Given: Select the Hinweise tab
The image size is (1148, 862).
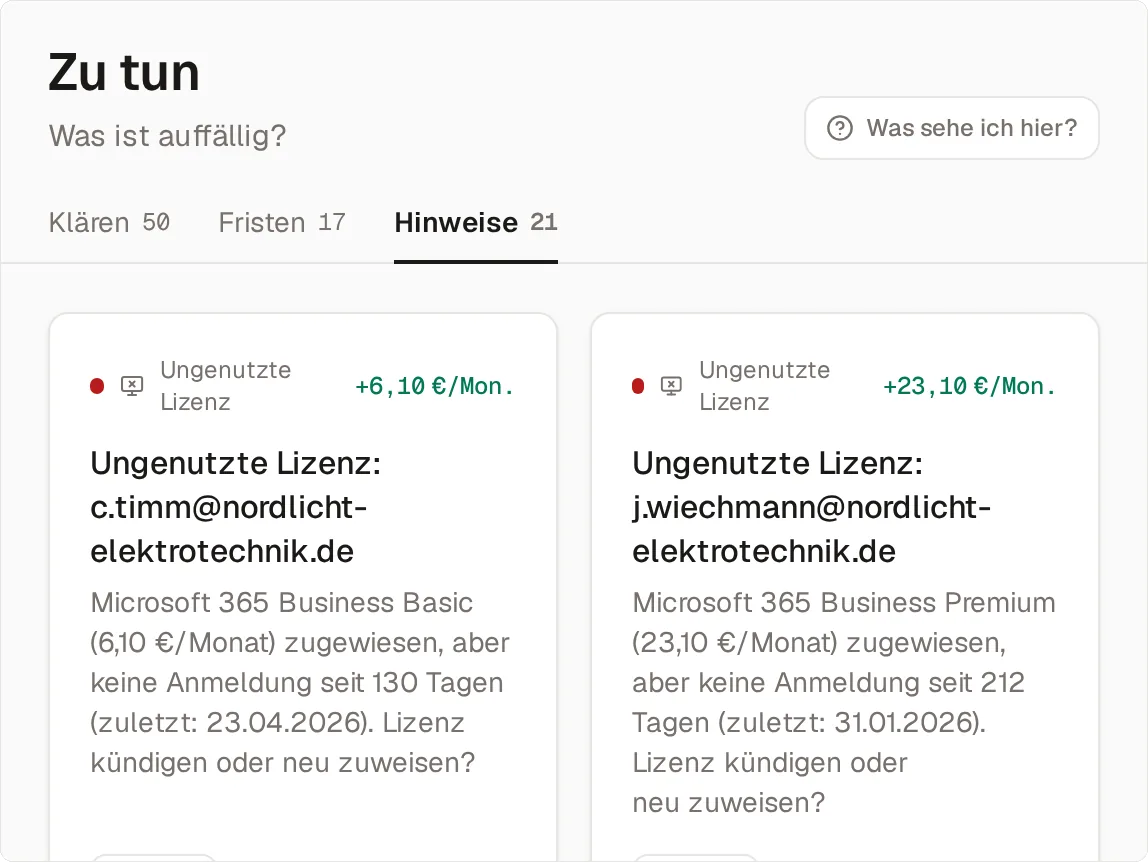Looking at the screenshot, I should 476,223.
